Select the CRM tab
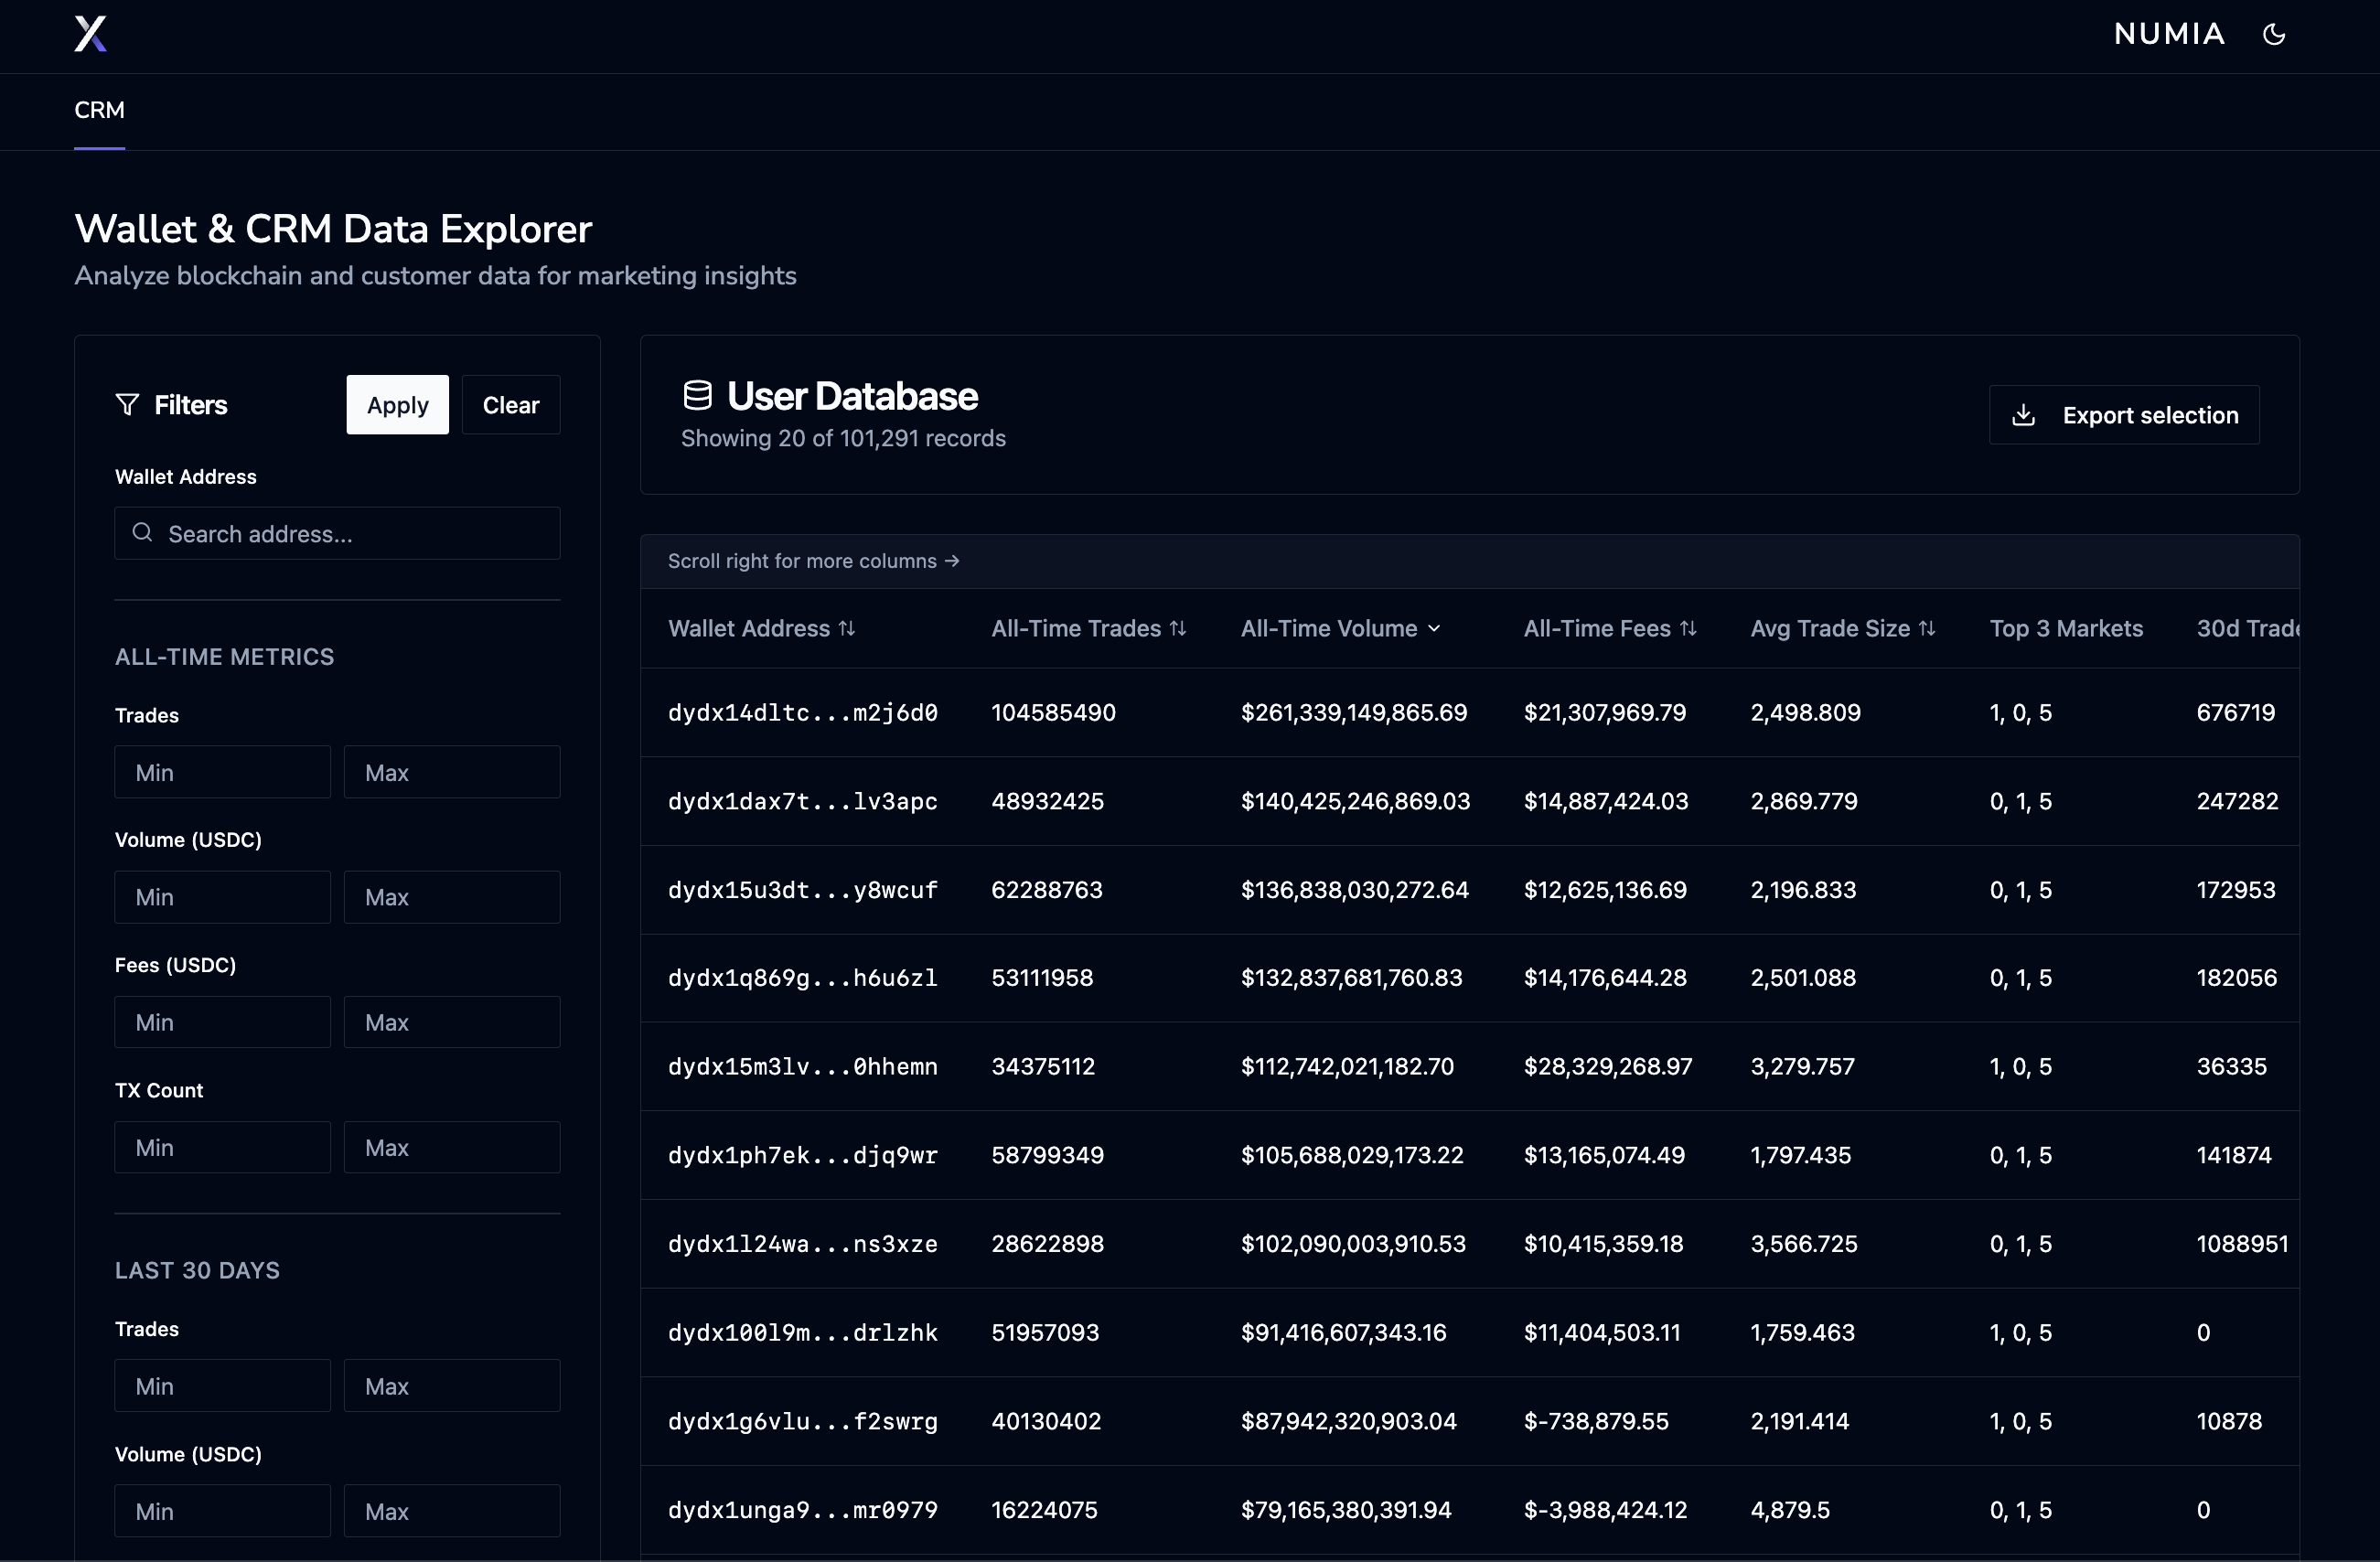Screen dimensions: 2380x1562 point(99,110)
